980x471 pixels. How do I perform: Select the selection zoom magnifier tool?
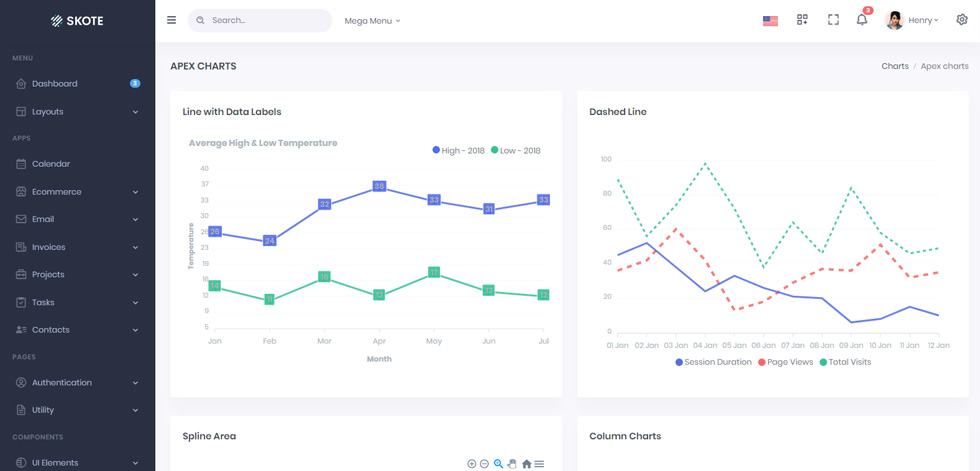(498, 464)
